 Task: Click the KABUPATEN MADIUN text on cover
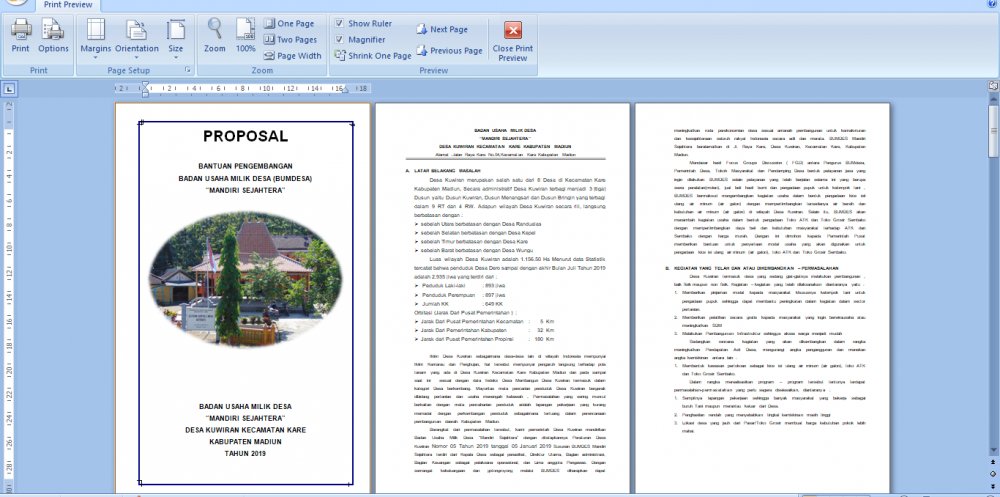[246, 441]
